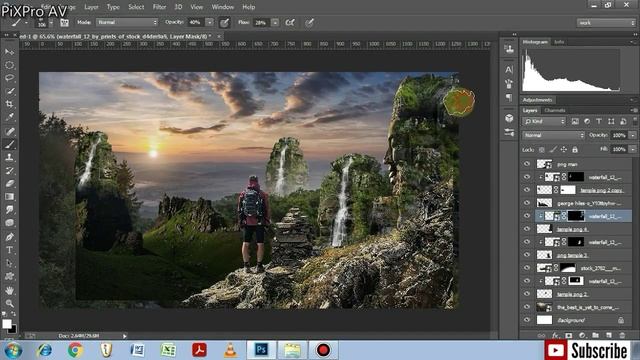The image size is (640, 360).
Task: Select the Gradient tool
Action: (9, 197)
